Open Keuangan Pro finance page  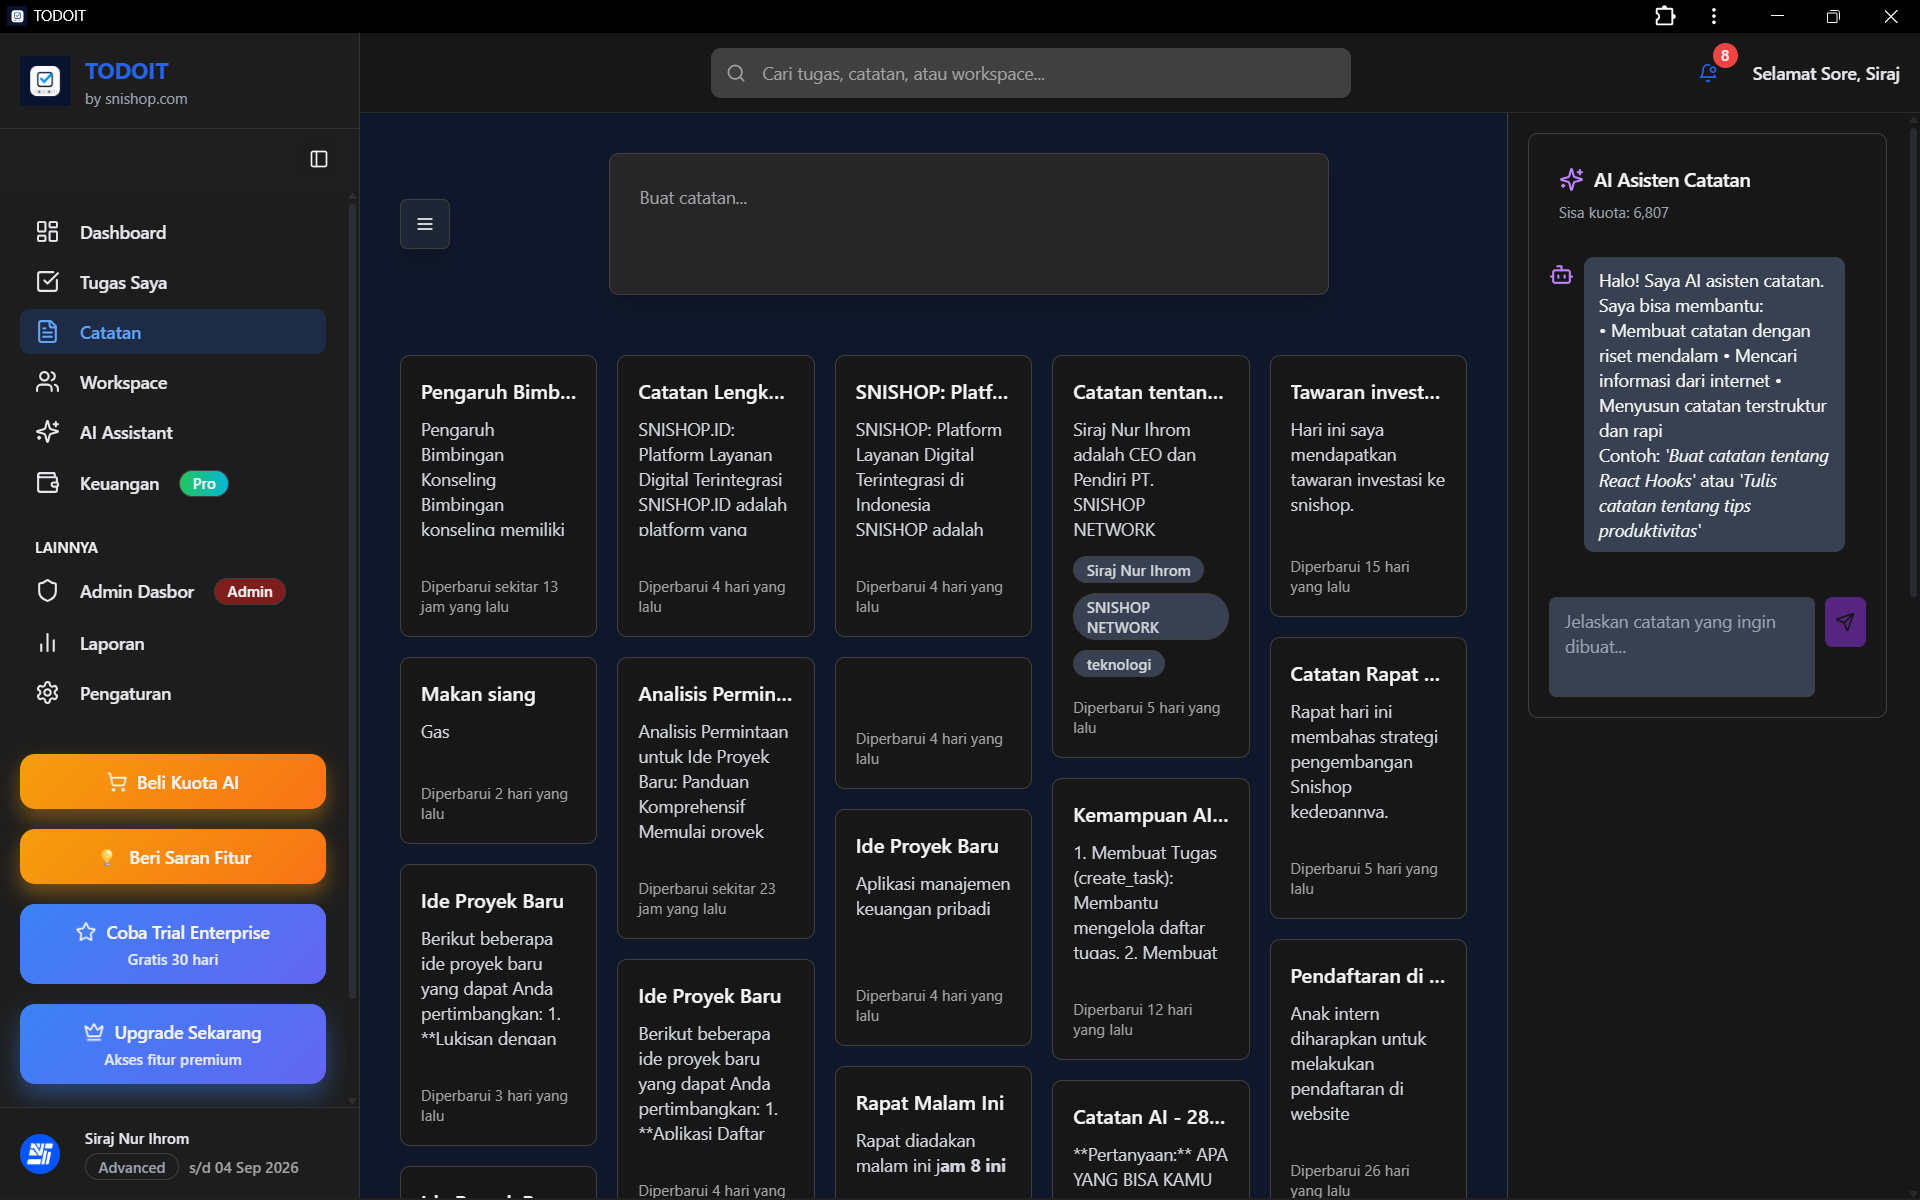(120, 483)
